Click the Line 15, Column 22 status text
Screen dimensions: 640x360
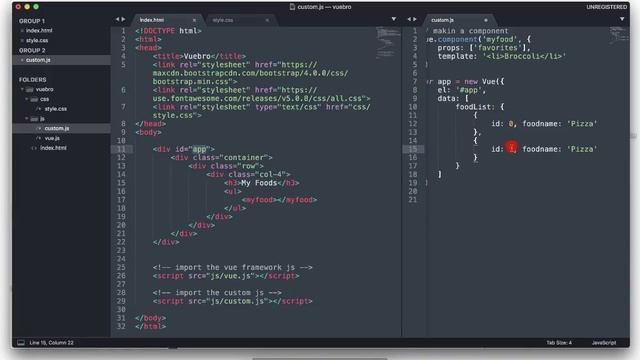pos(51,342)
